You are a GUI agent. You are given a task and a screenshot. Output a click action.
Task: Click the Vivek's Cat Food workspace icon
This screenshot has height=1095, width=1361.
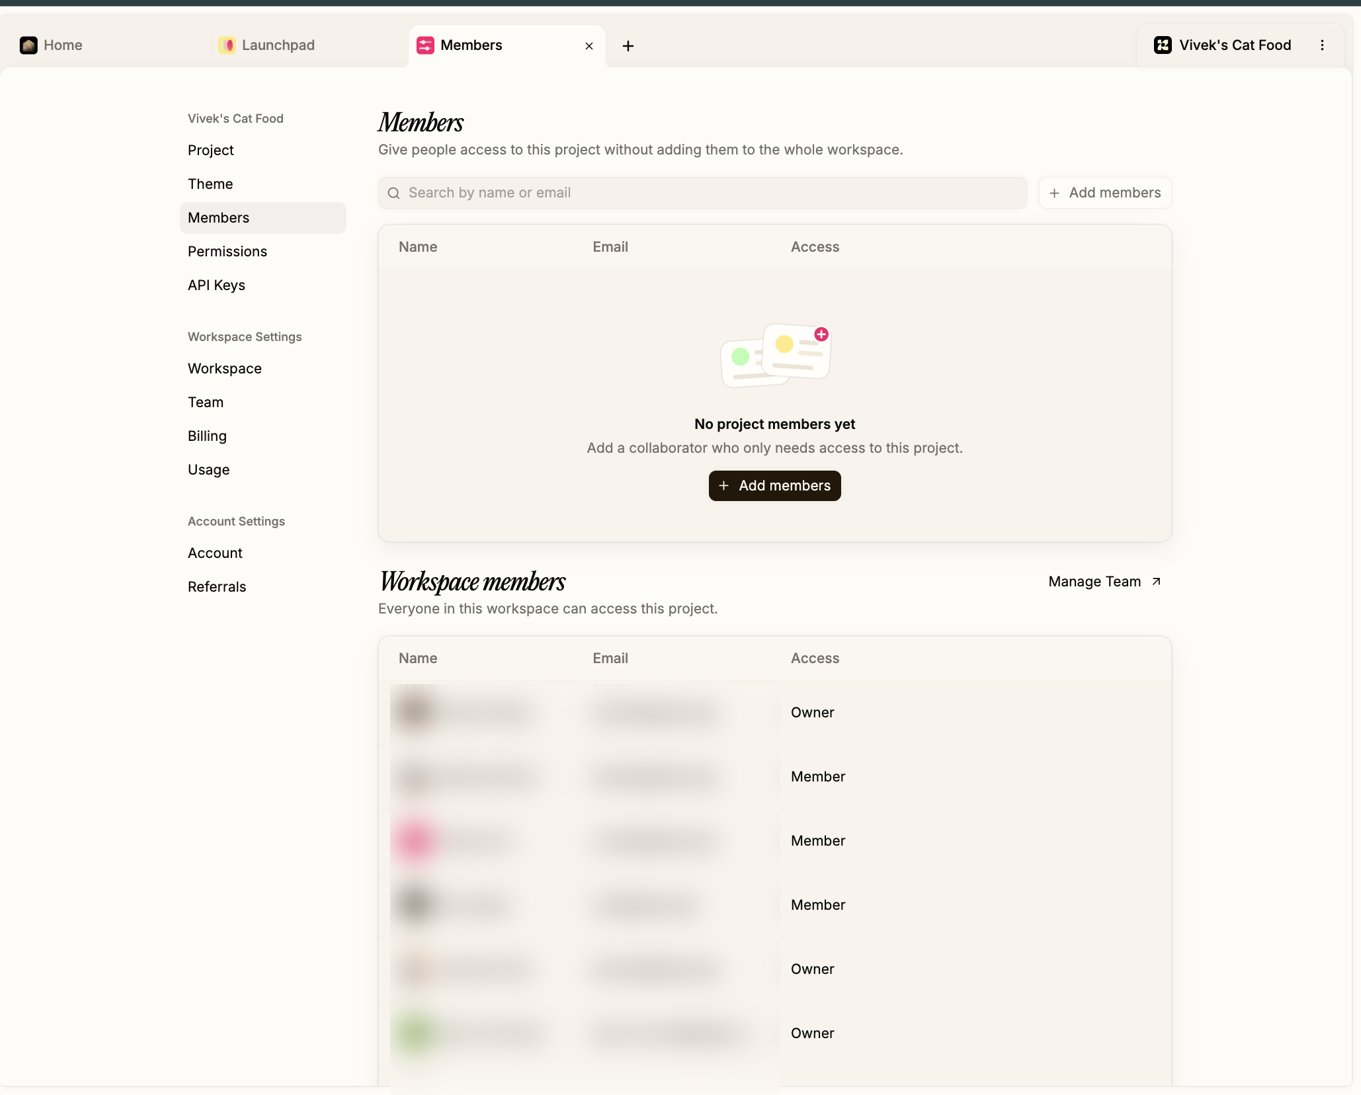click(x=1163, y=45)
